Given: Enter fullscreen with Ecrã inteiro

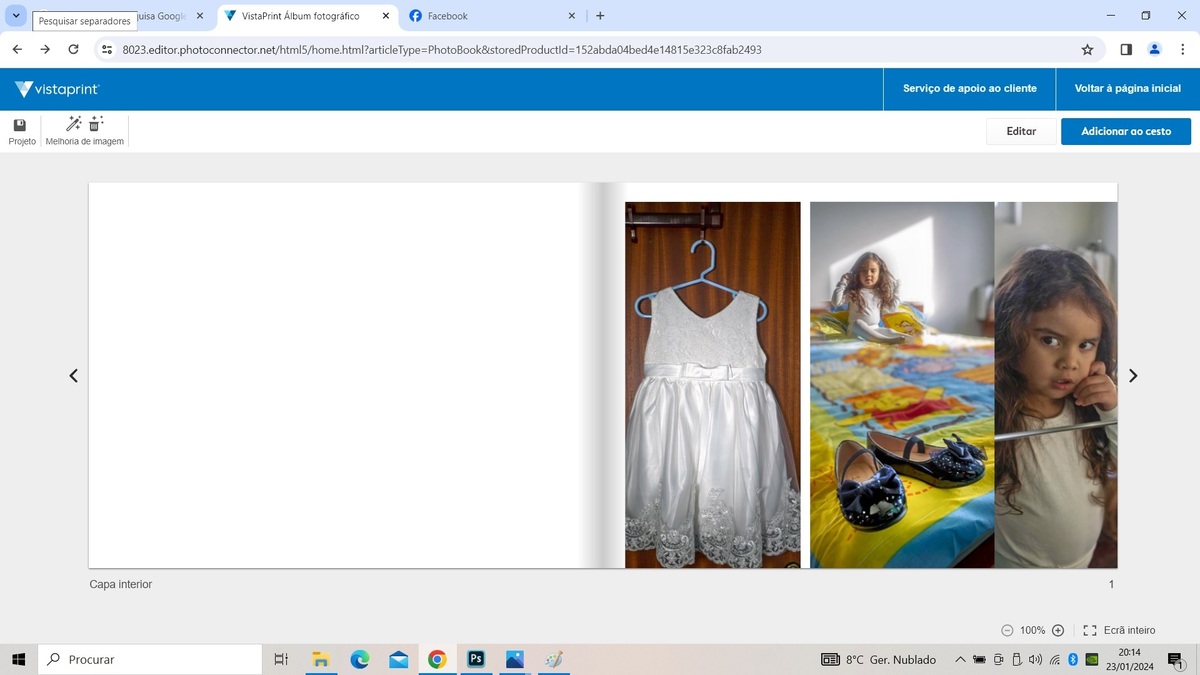Looking at the screenshot, I should [1119, 630].
